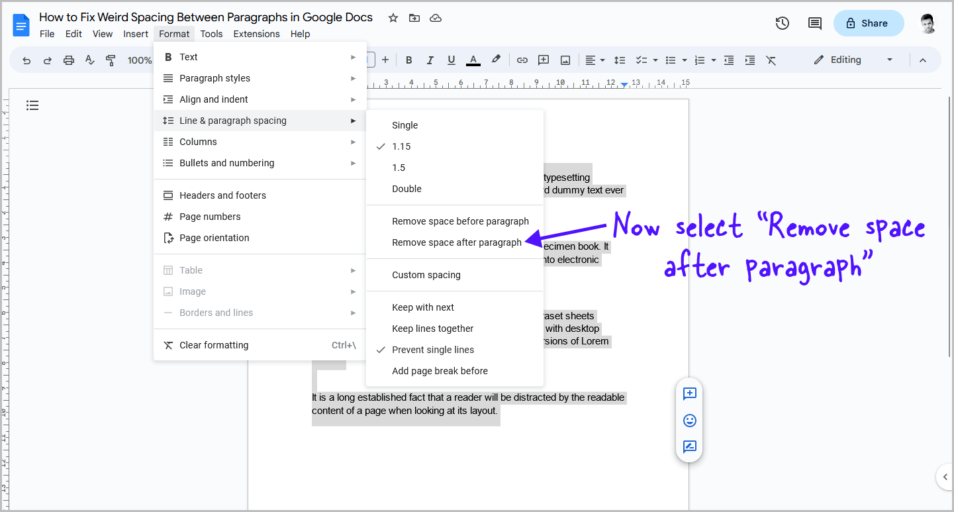Open the Extensions menu
The height and width of the screenshot is (512, 954).
pos(256,34)
